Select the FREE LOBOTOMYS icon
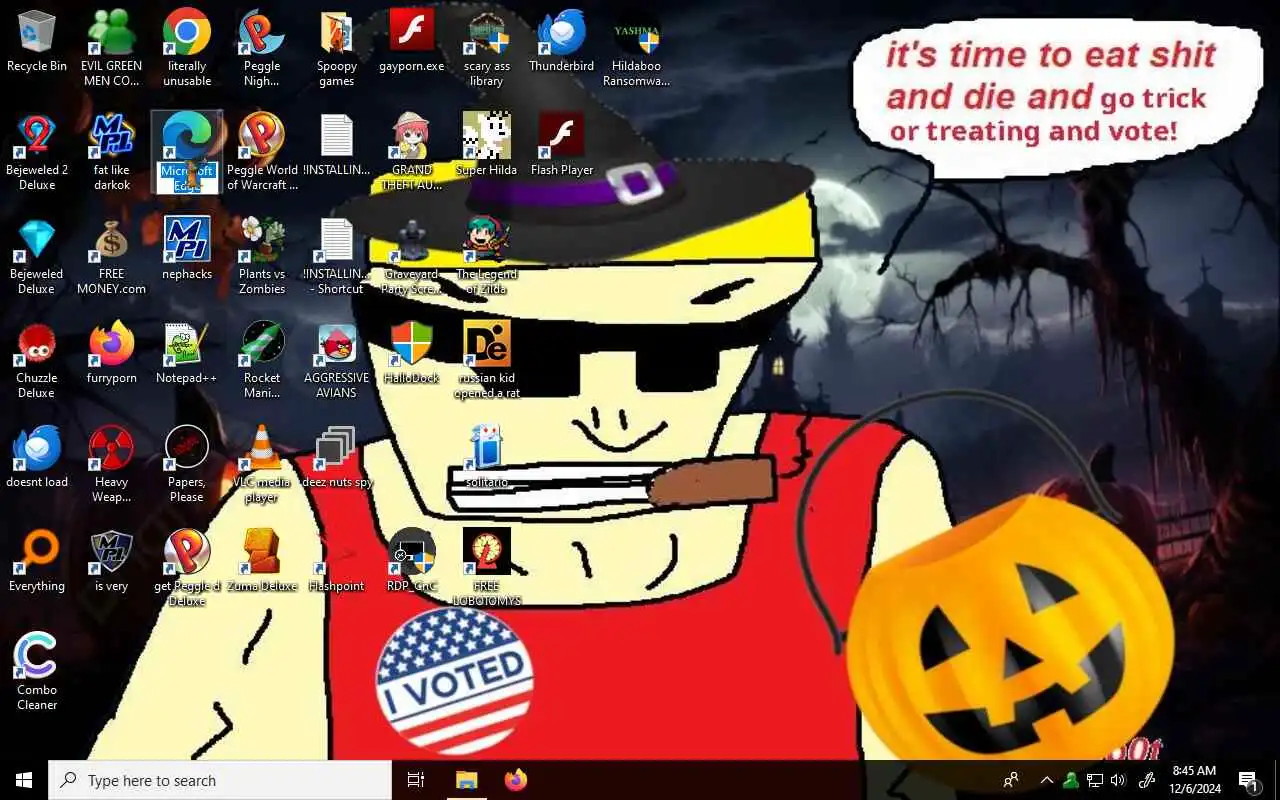The width and height of the screenshot is (1280, 800). (487, 568)
